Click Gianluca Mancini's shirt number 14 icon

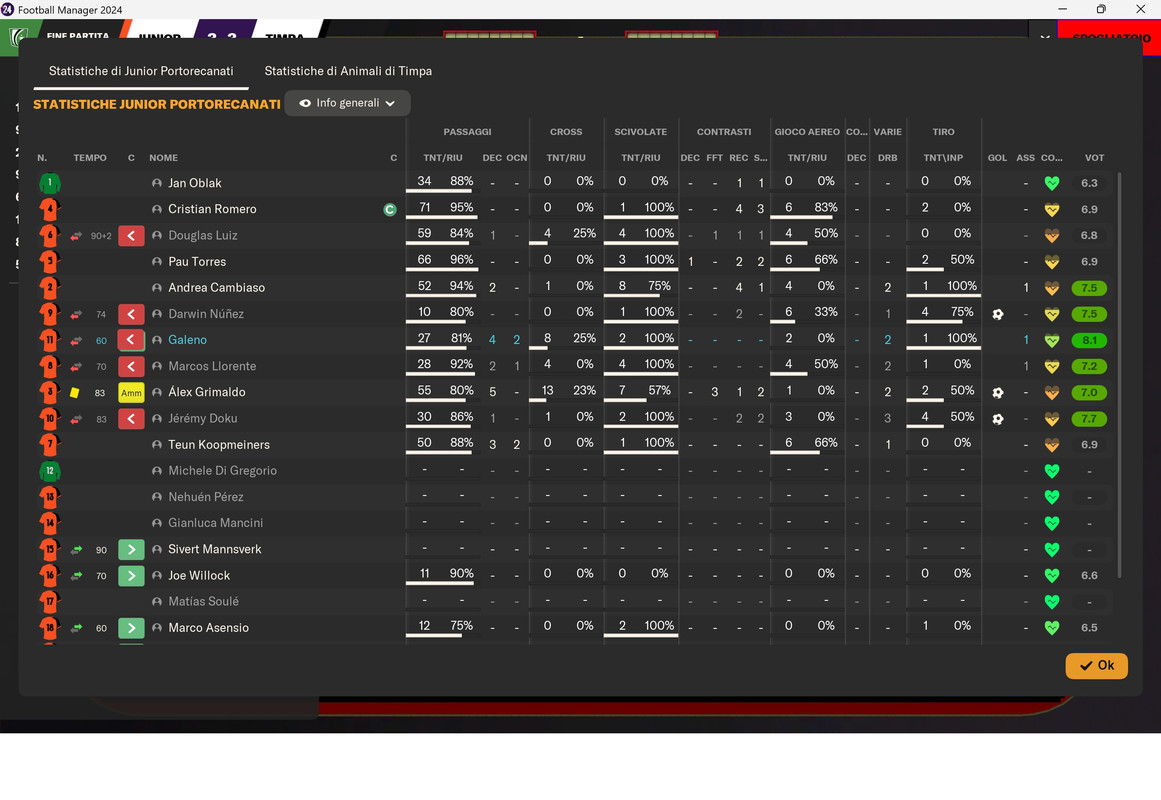click(x=50, y=523)
